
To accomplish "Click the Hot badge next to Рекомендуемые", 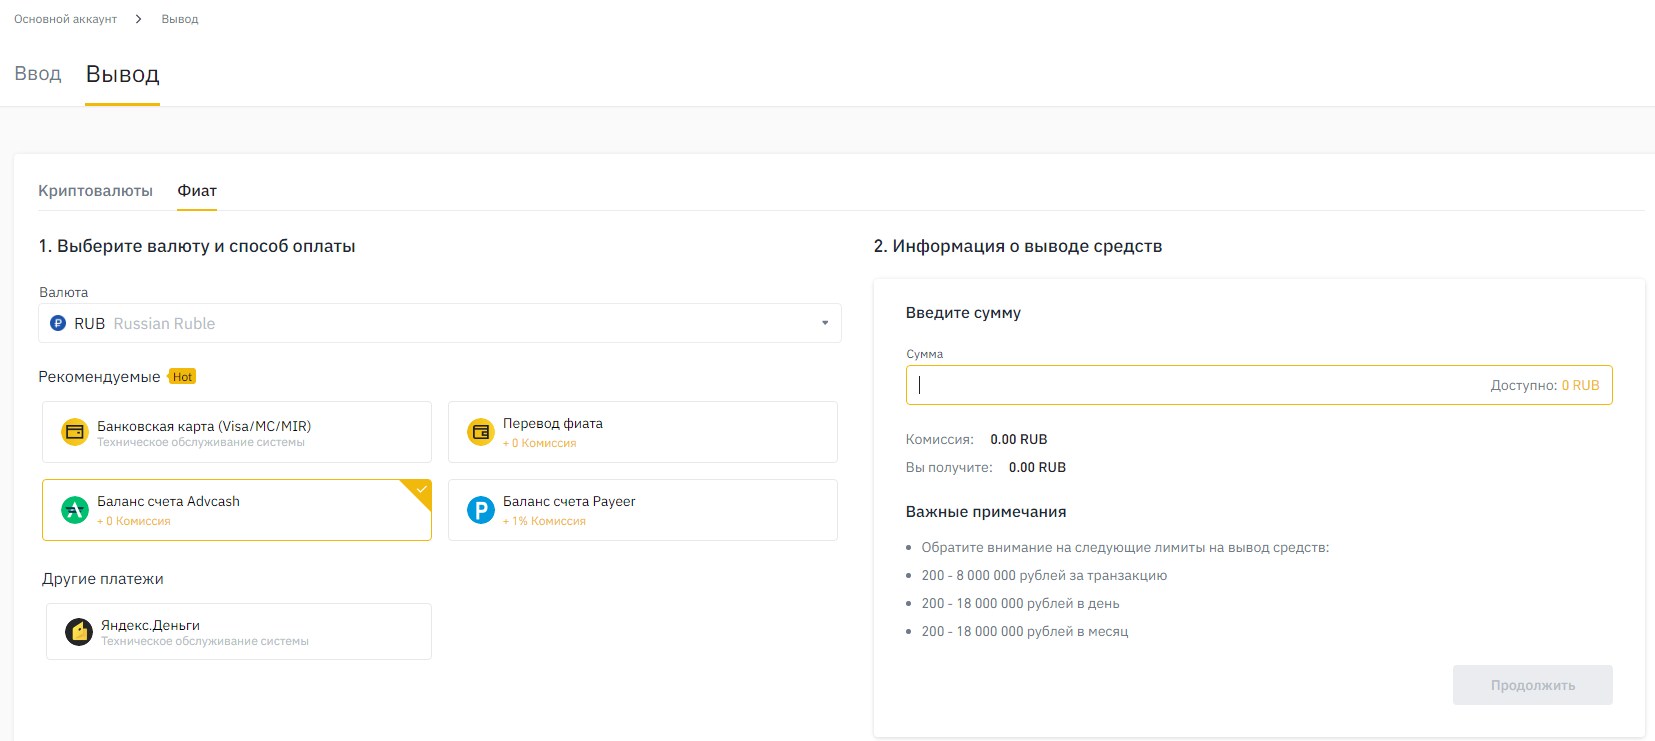I will point(182,377).
